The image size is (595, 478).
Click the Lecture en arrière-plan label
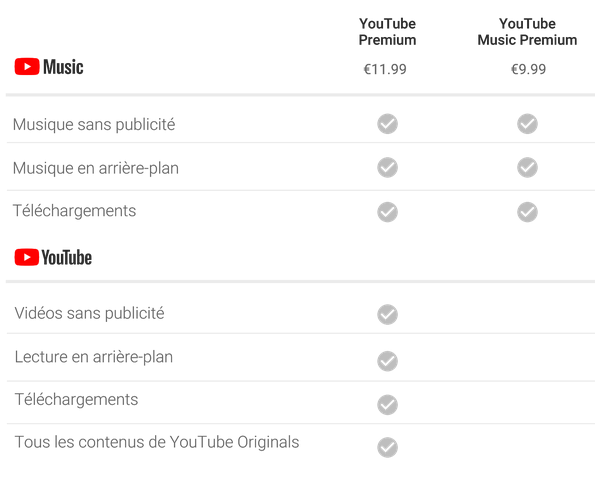(x=94, y=357)
